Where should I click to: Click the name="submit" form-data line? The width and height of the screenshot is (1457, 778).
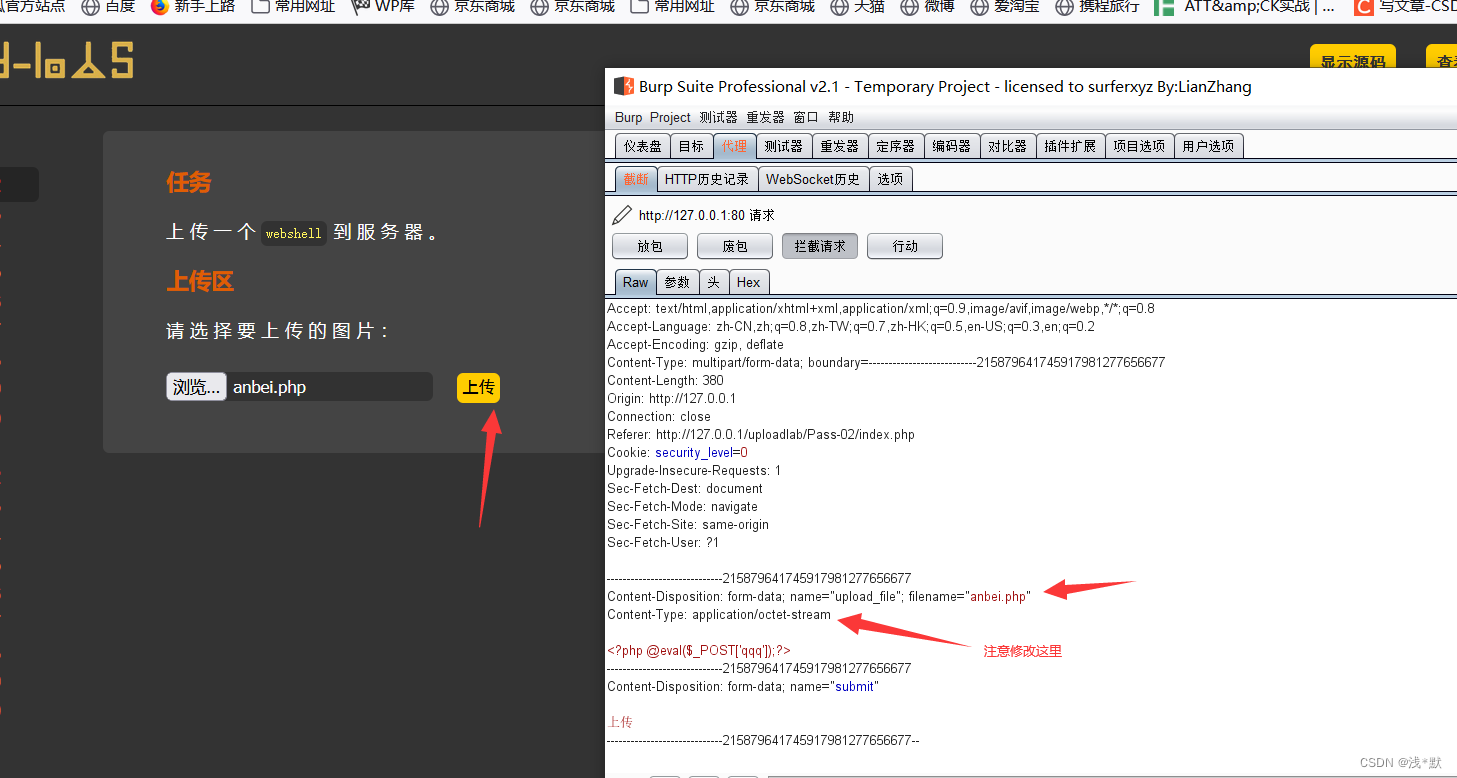[x=742, y=687]
